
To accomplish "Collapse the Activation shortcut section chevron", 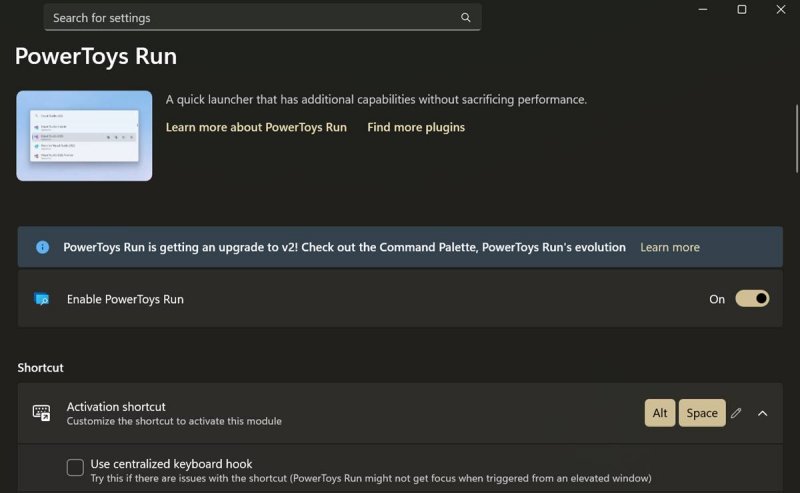I will 763,413.
